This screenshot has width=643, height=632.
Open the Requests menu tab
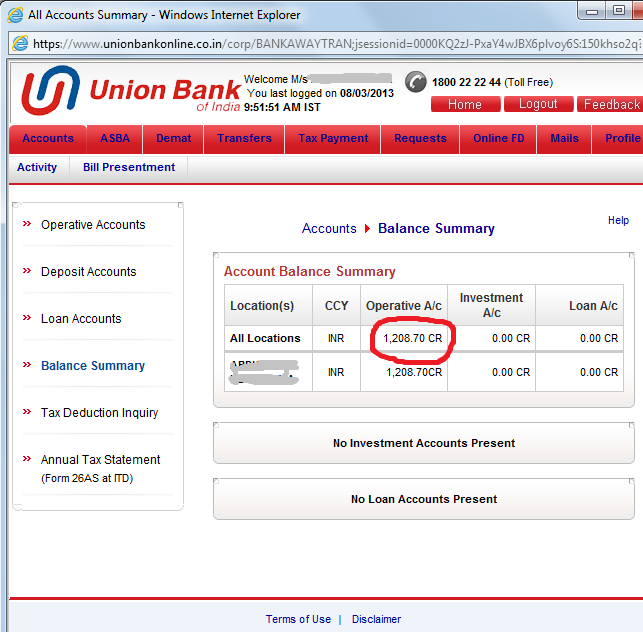pyautogui.click(x=420, y=139)
